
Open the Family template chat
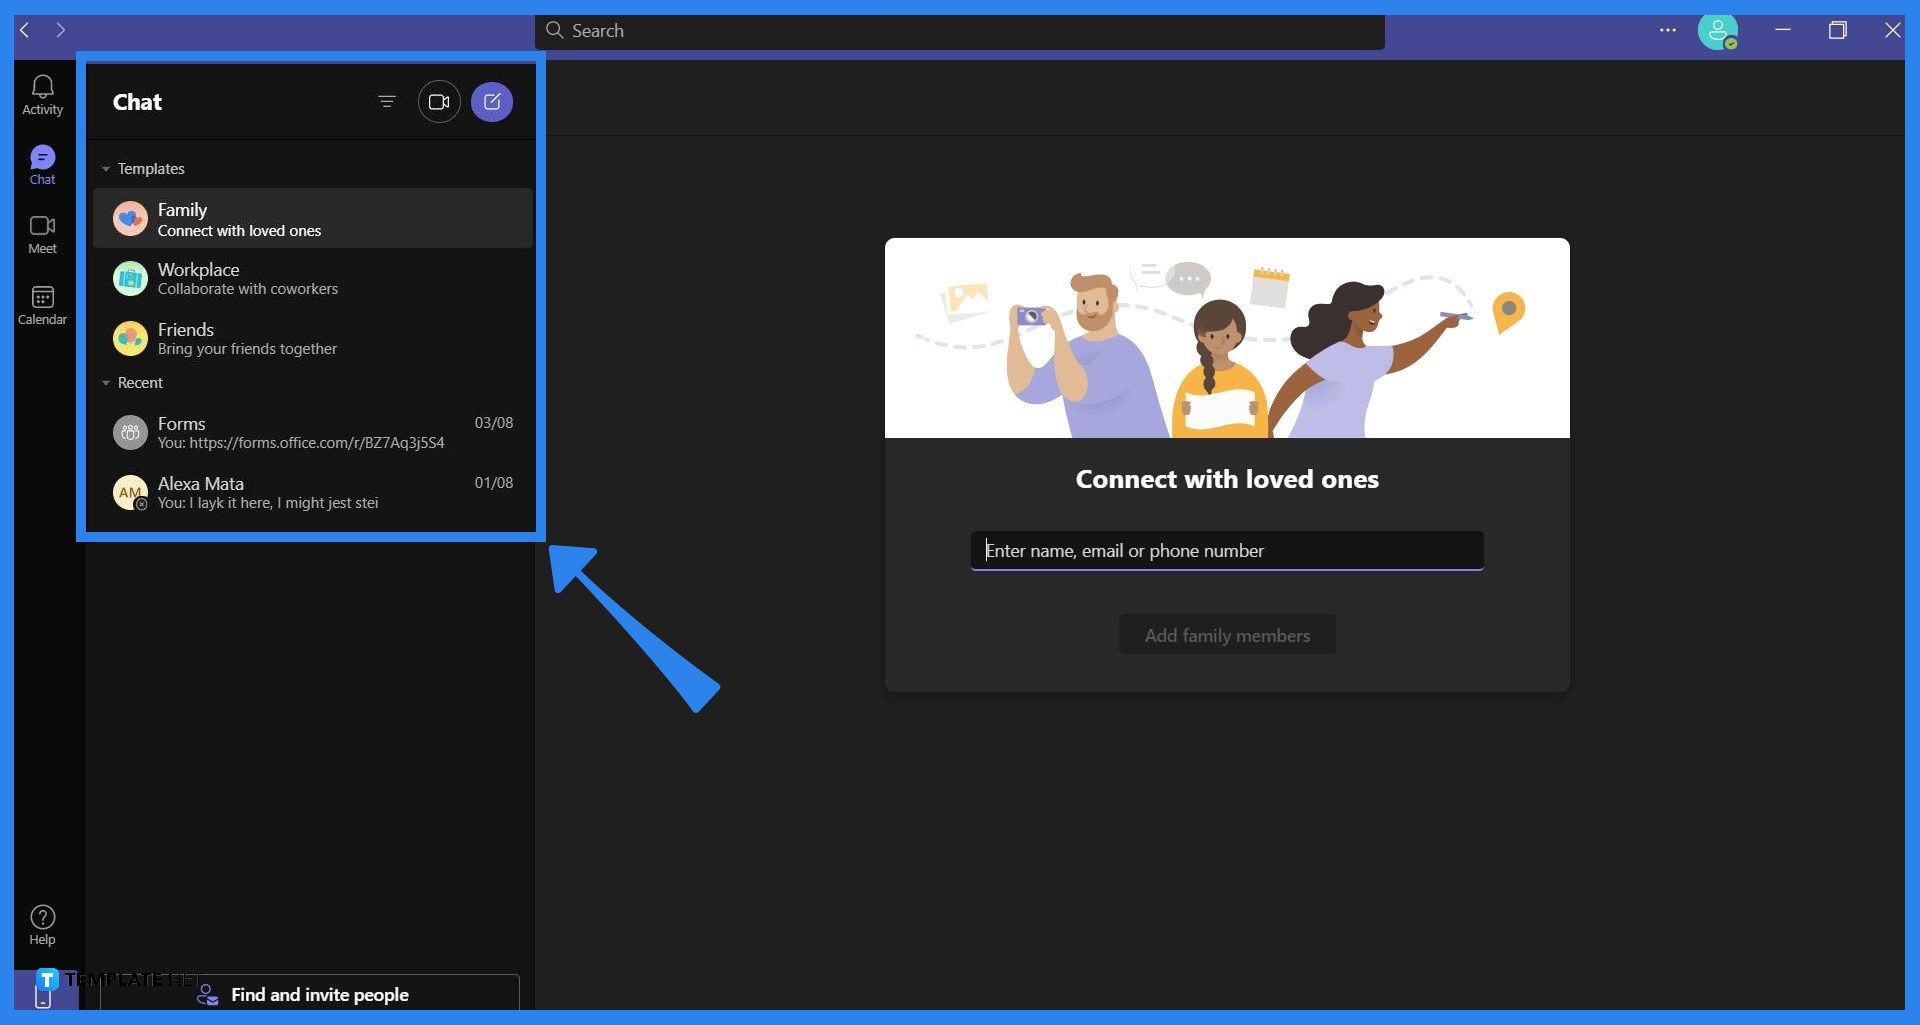pos(240,218)
